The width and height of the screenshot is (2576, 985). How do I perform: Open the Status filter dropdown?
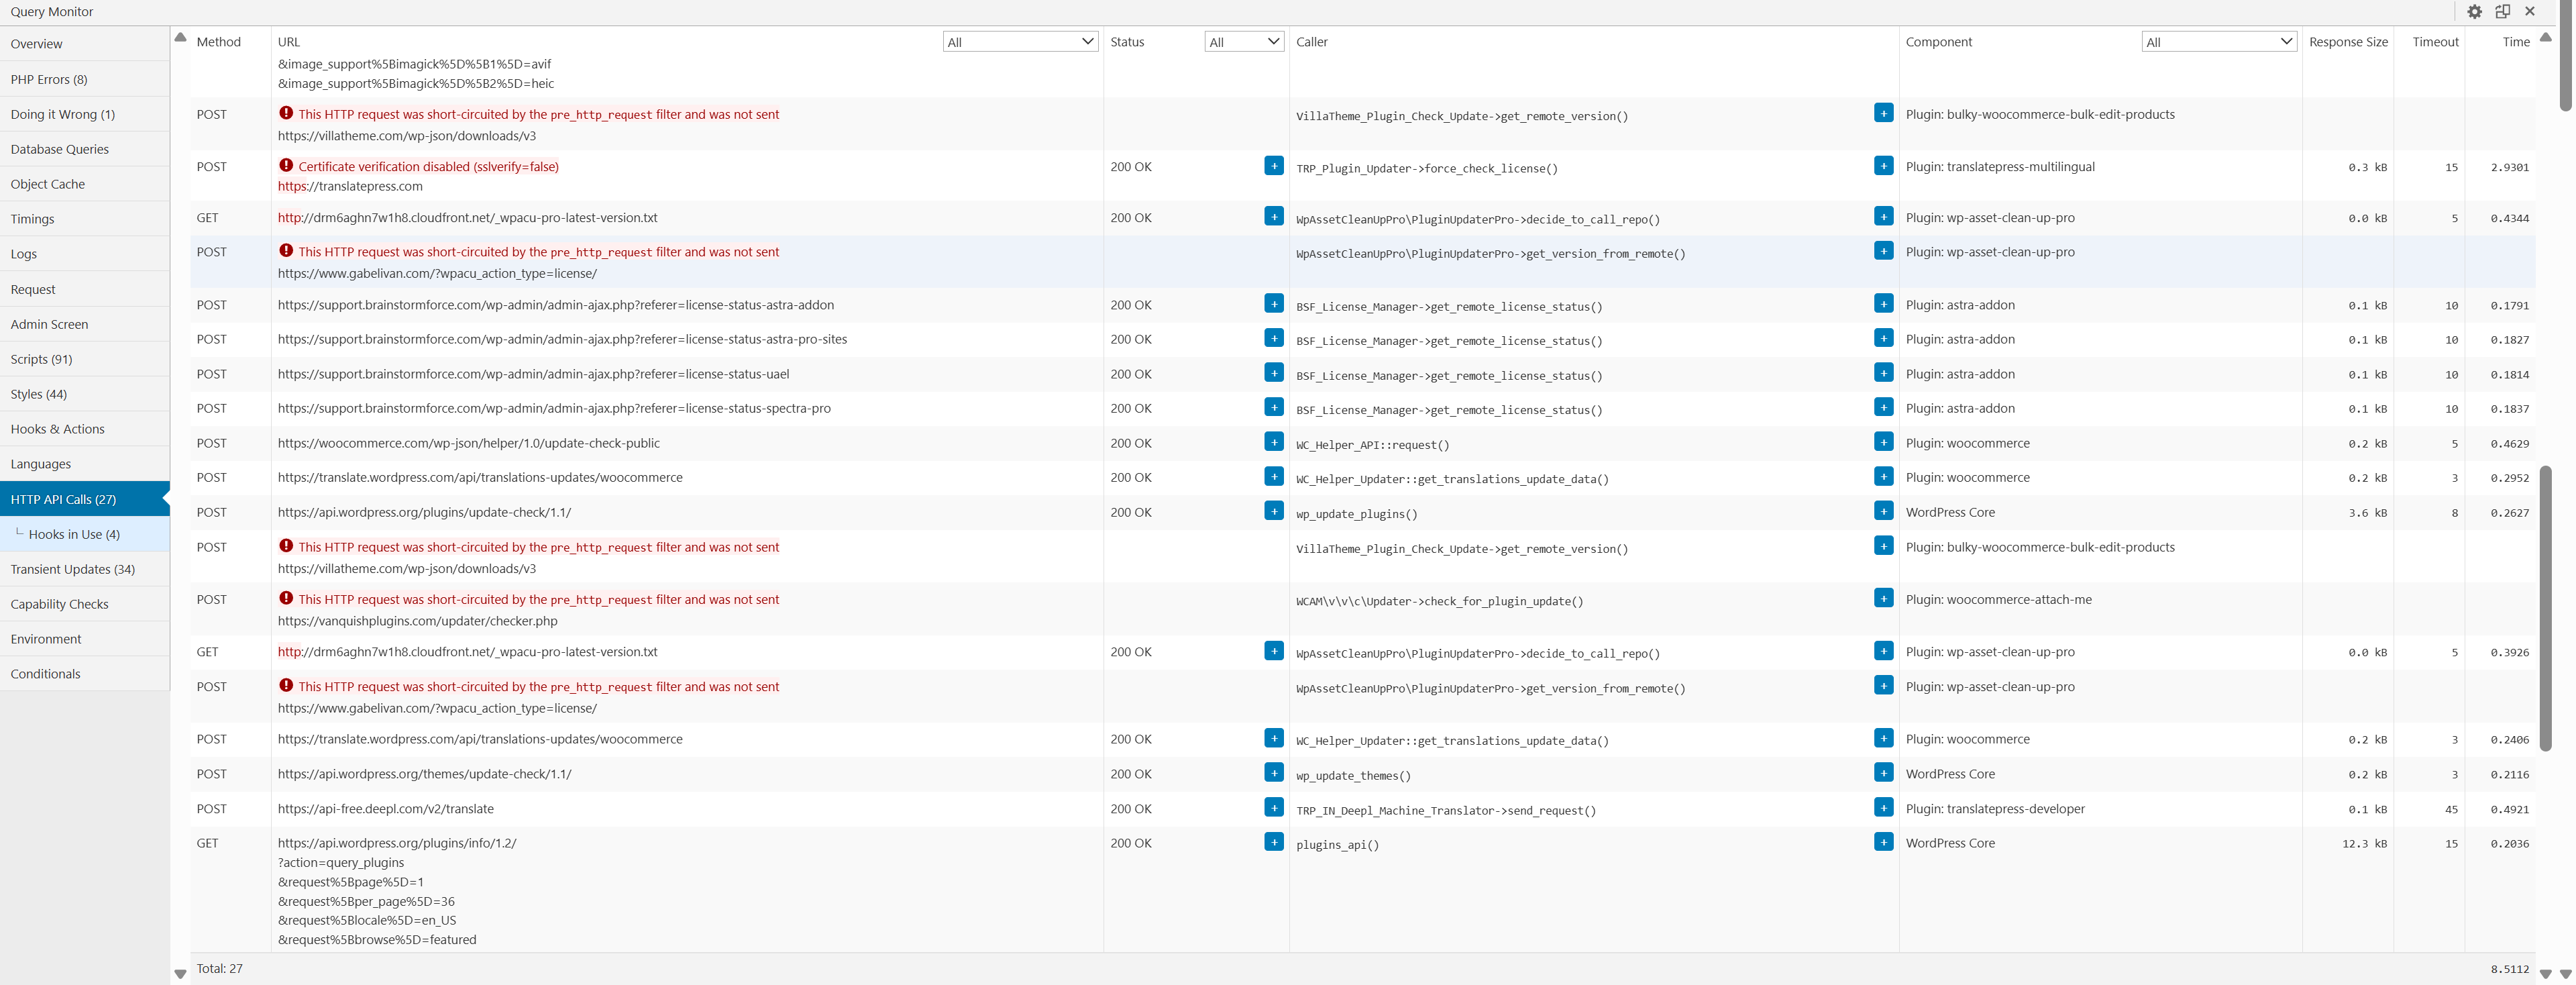pos(1244,42)
